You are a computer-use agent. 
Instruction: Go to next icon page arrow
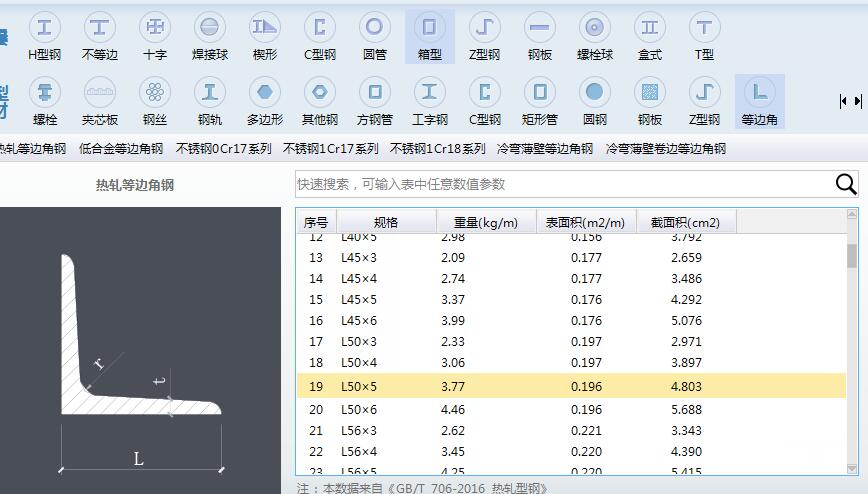pyautogui.click(x=858, y=101)
